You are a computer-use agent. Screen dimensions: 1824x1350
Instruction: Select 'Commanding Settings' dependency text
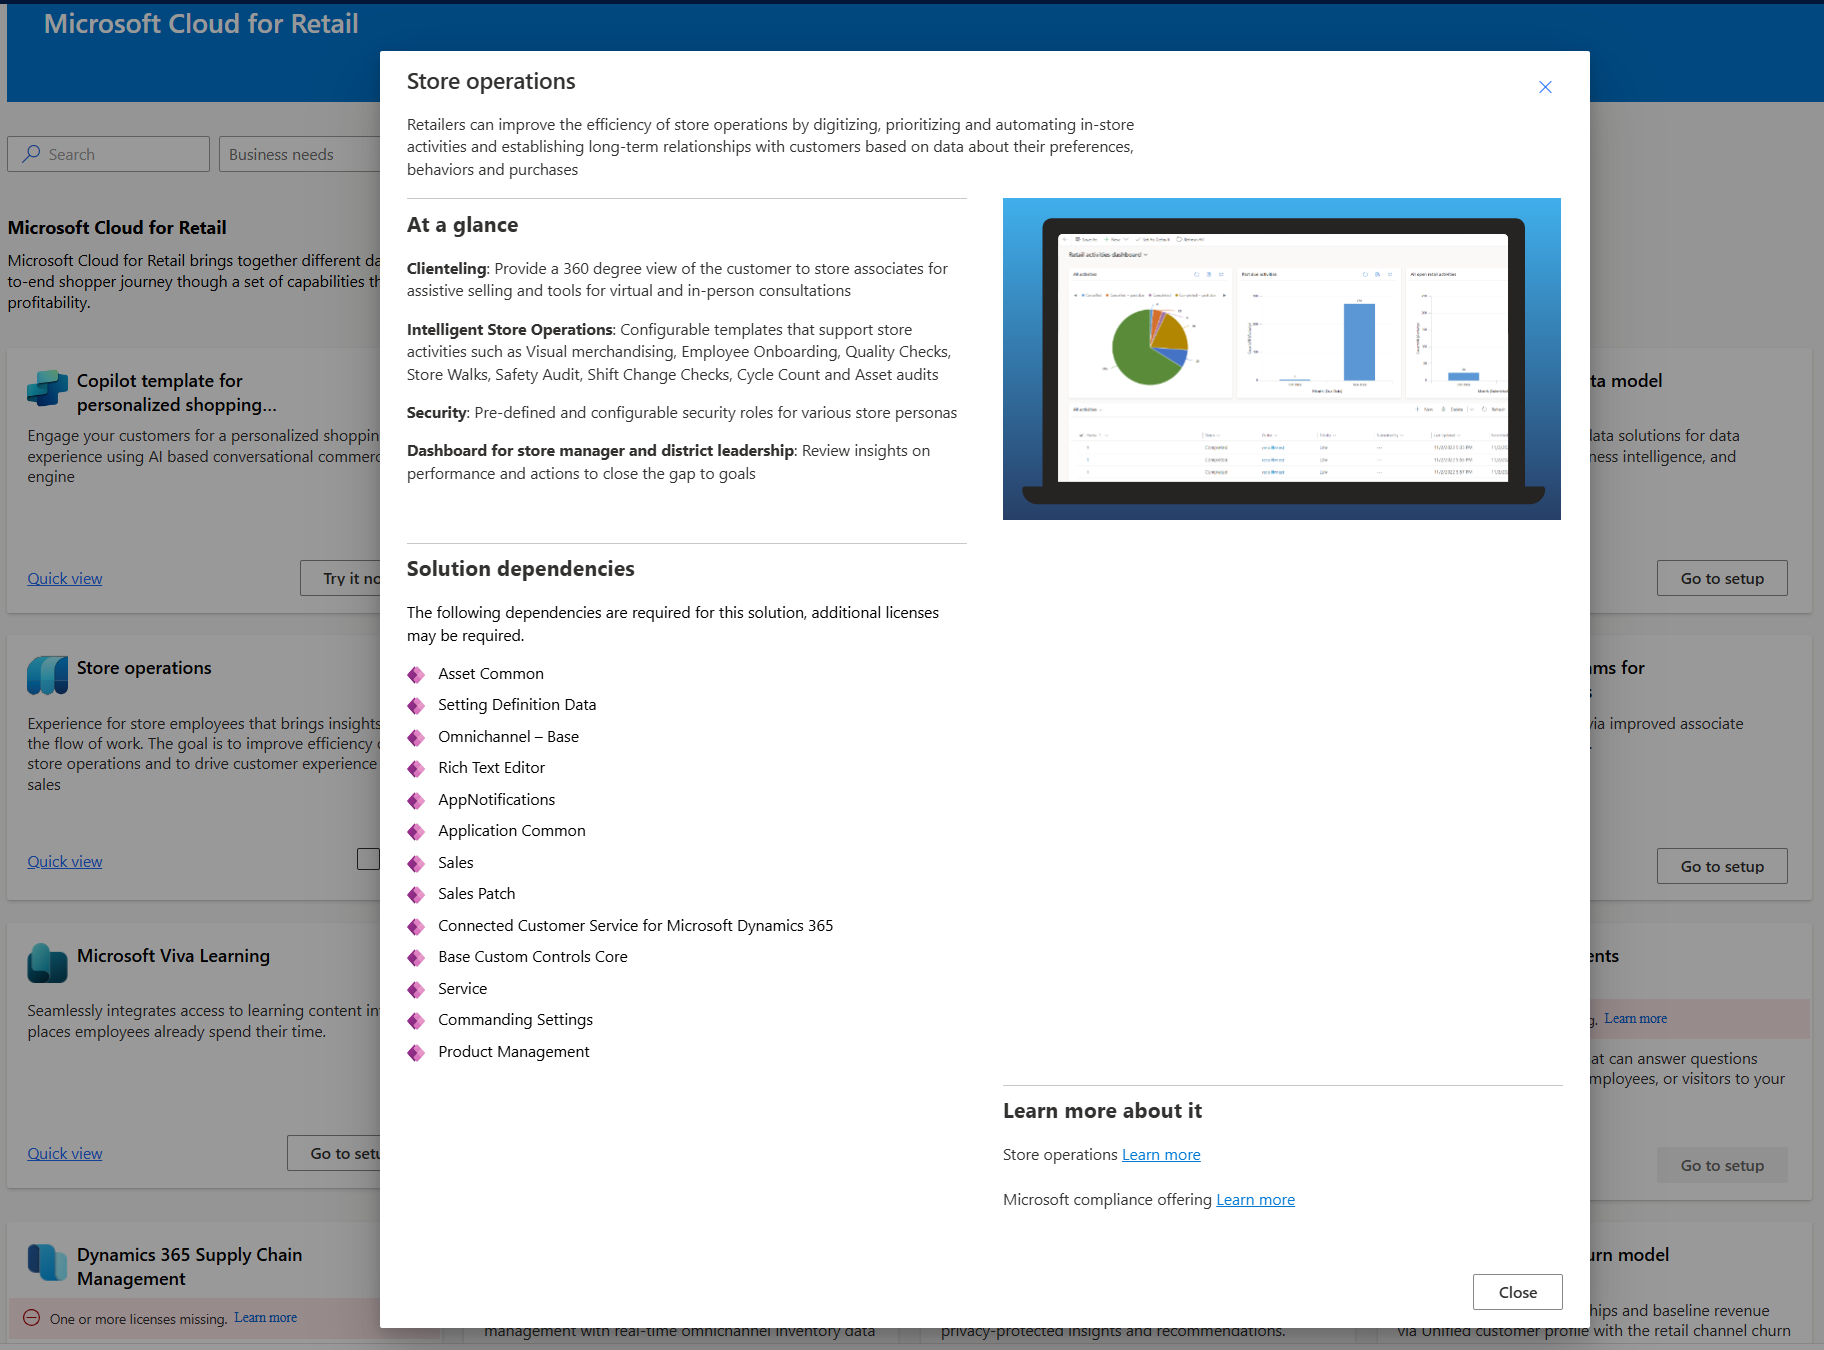click(515, 1019)
